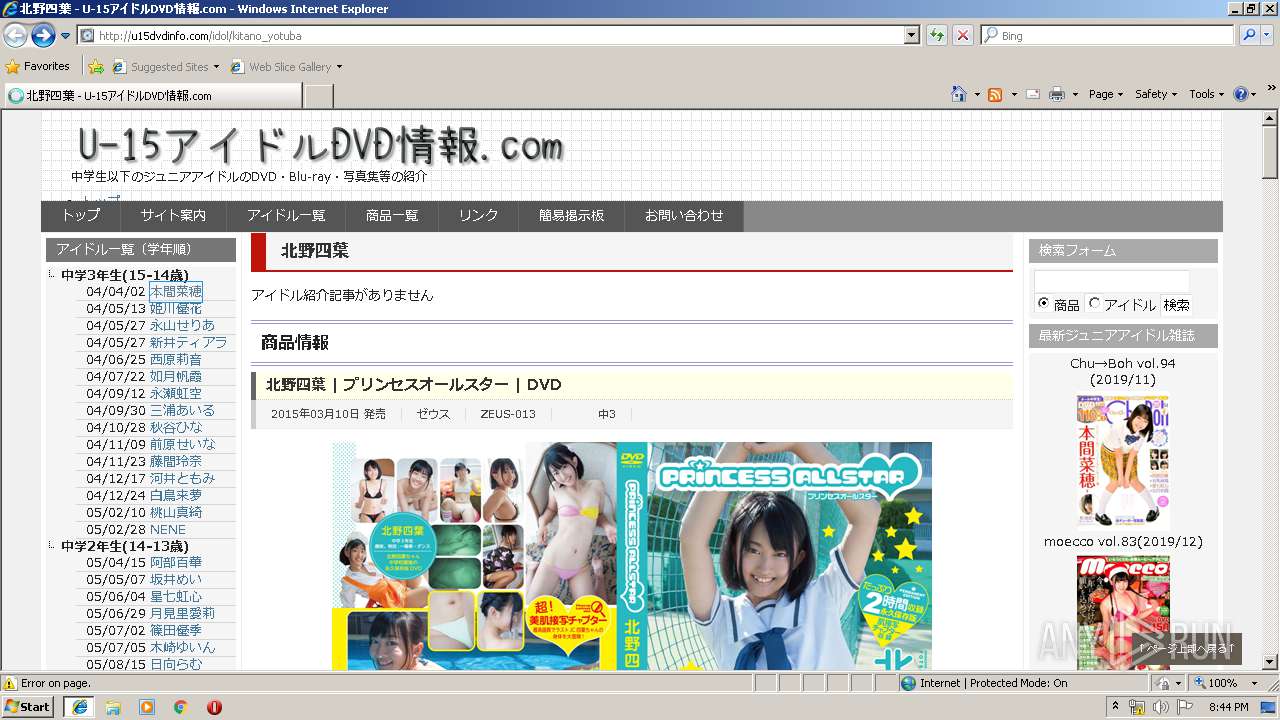This screenshot has height=720, width=1280.
Task: Open リンク navigation item
Action: [478, 216]
